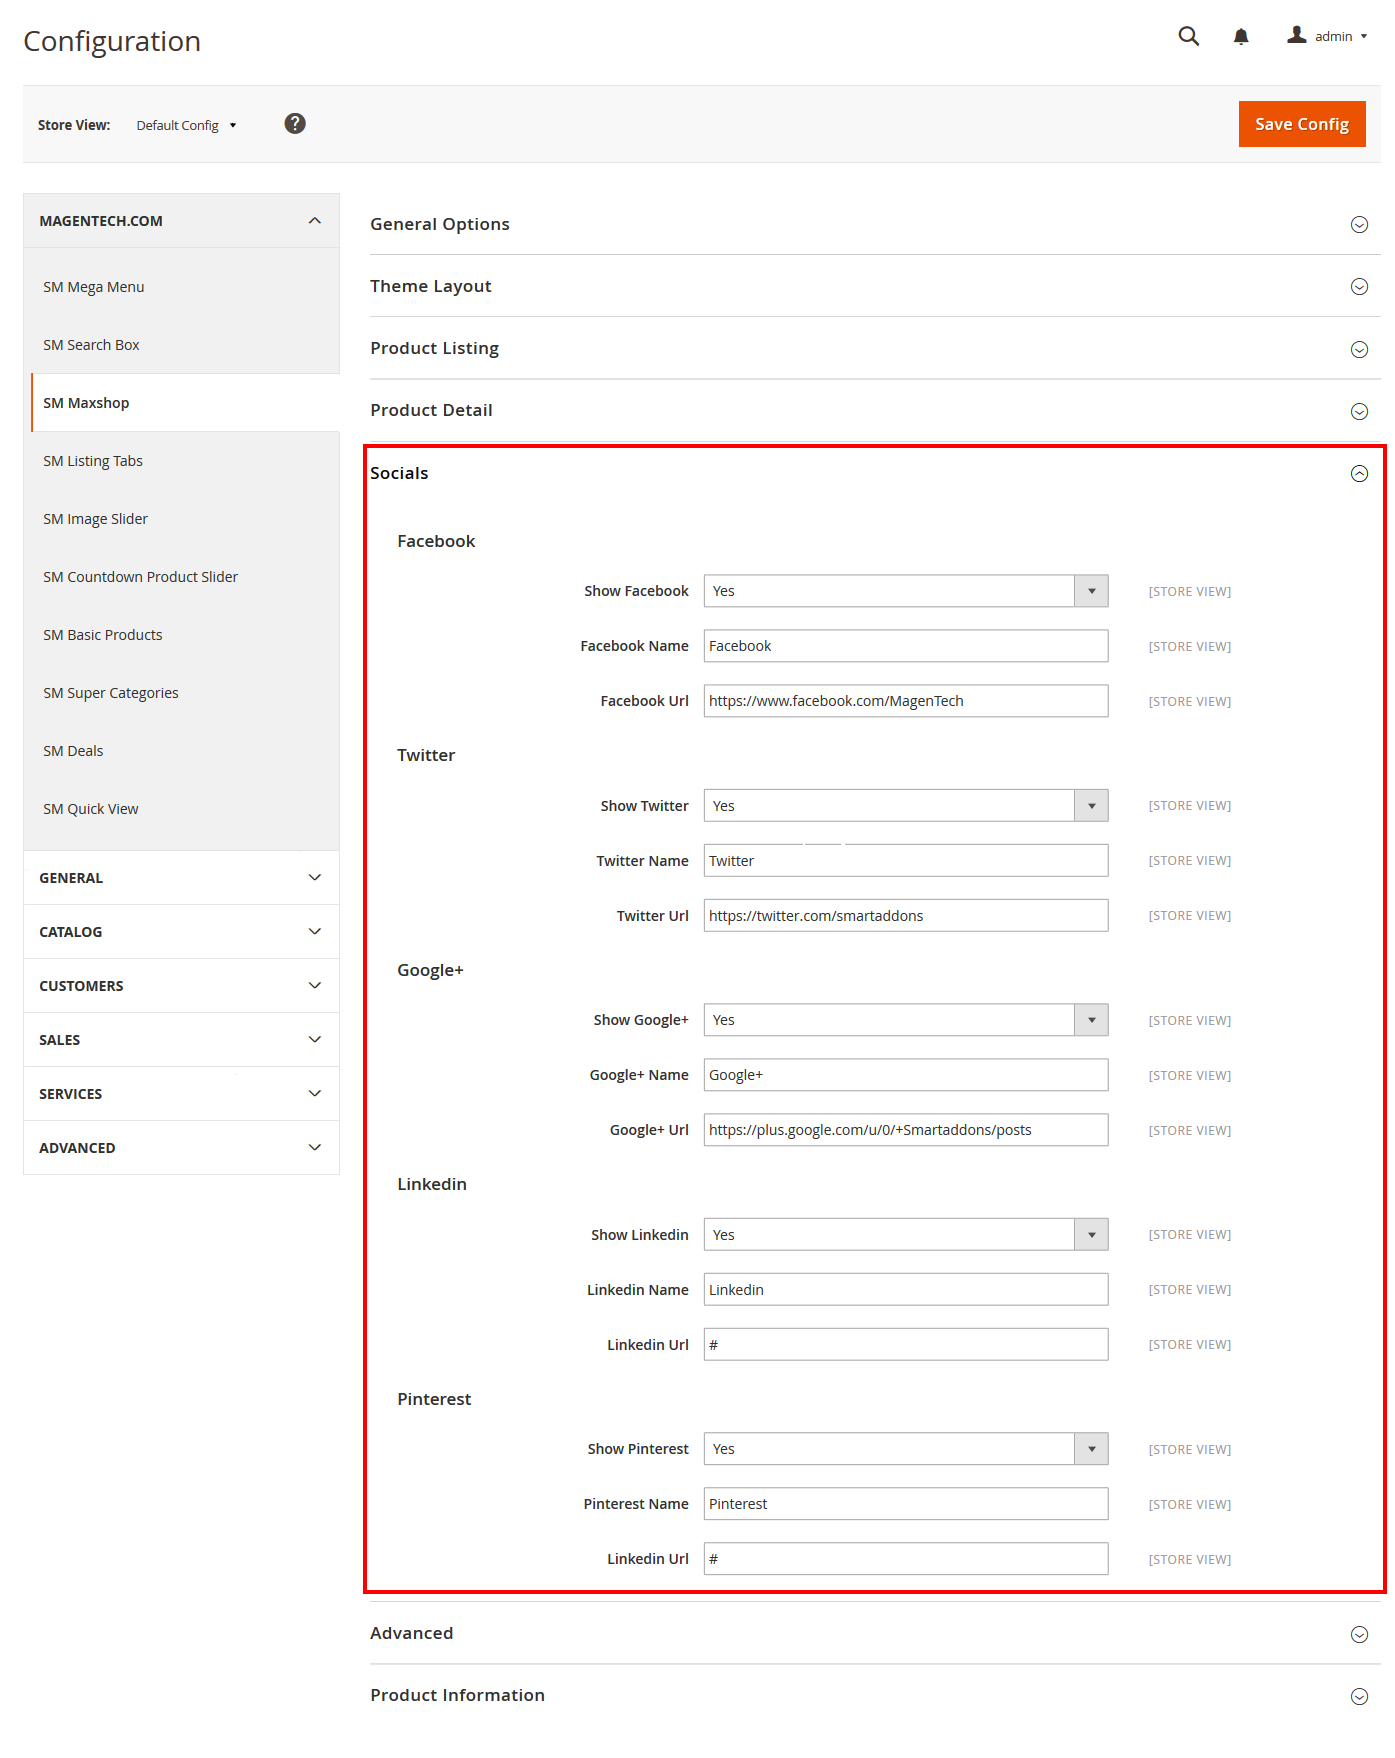The image size is (1395, 1758).
Task: Open SM Countdown Product Slider settings
Action: tap(140, 577)
